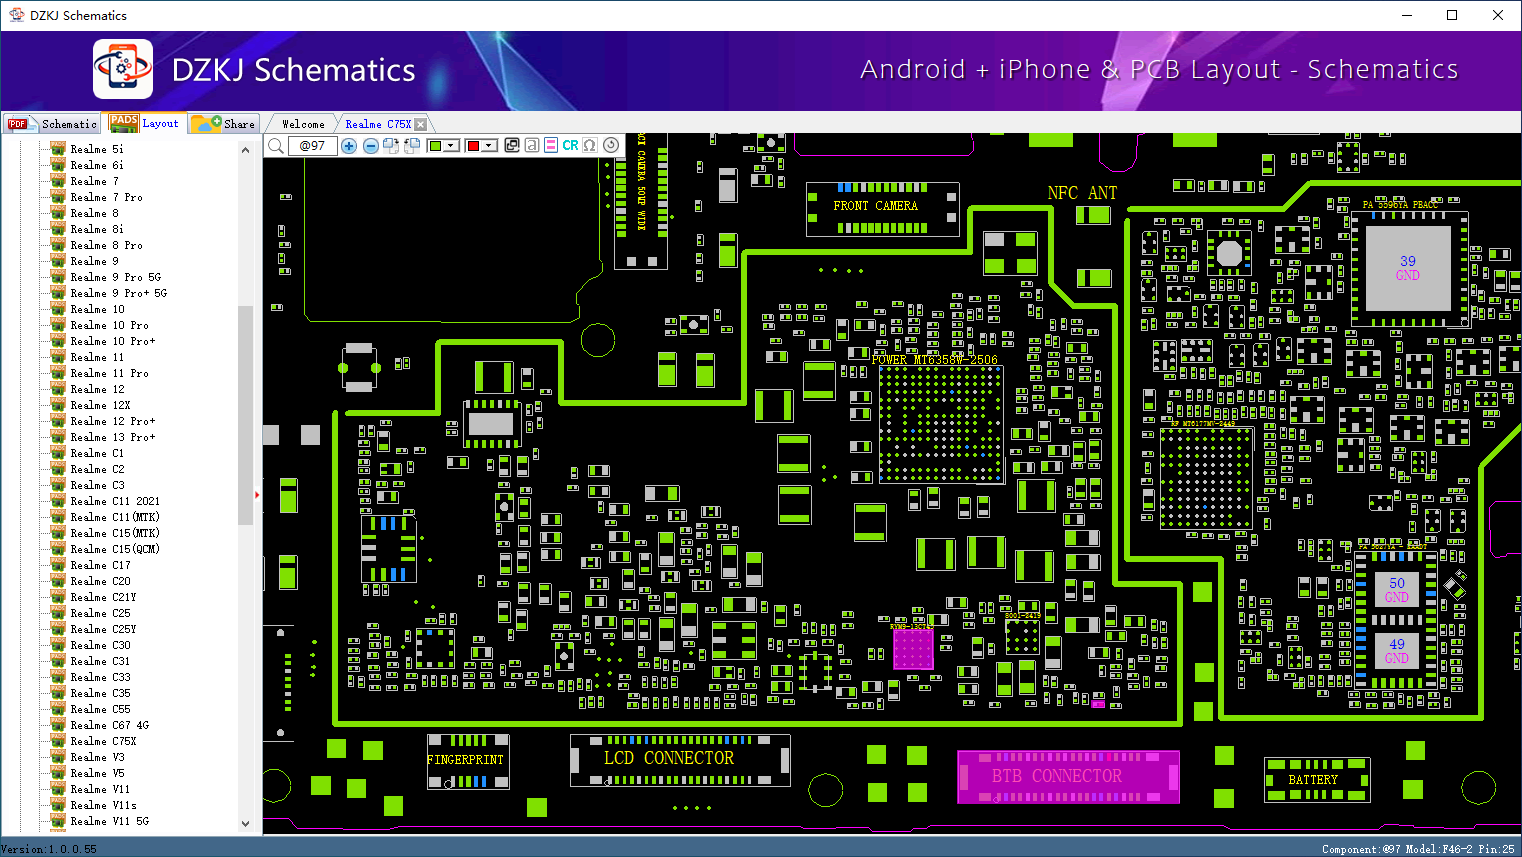The image size is (1522, 857).
Task: Select the Realme C75X document tab
Action: tap(378, 124)
